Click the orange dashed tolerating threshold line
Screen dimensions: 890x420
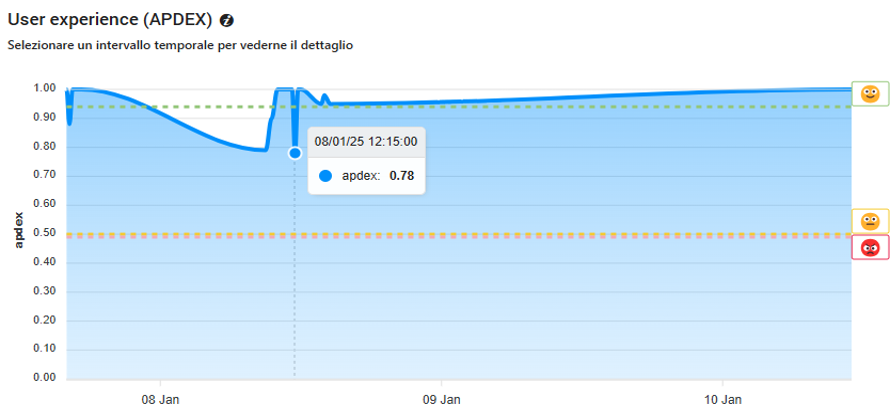click(600, 236)
